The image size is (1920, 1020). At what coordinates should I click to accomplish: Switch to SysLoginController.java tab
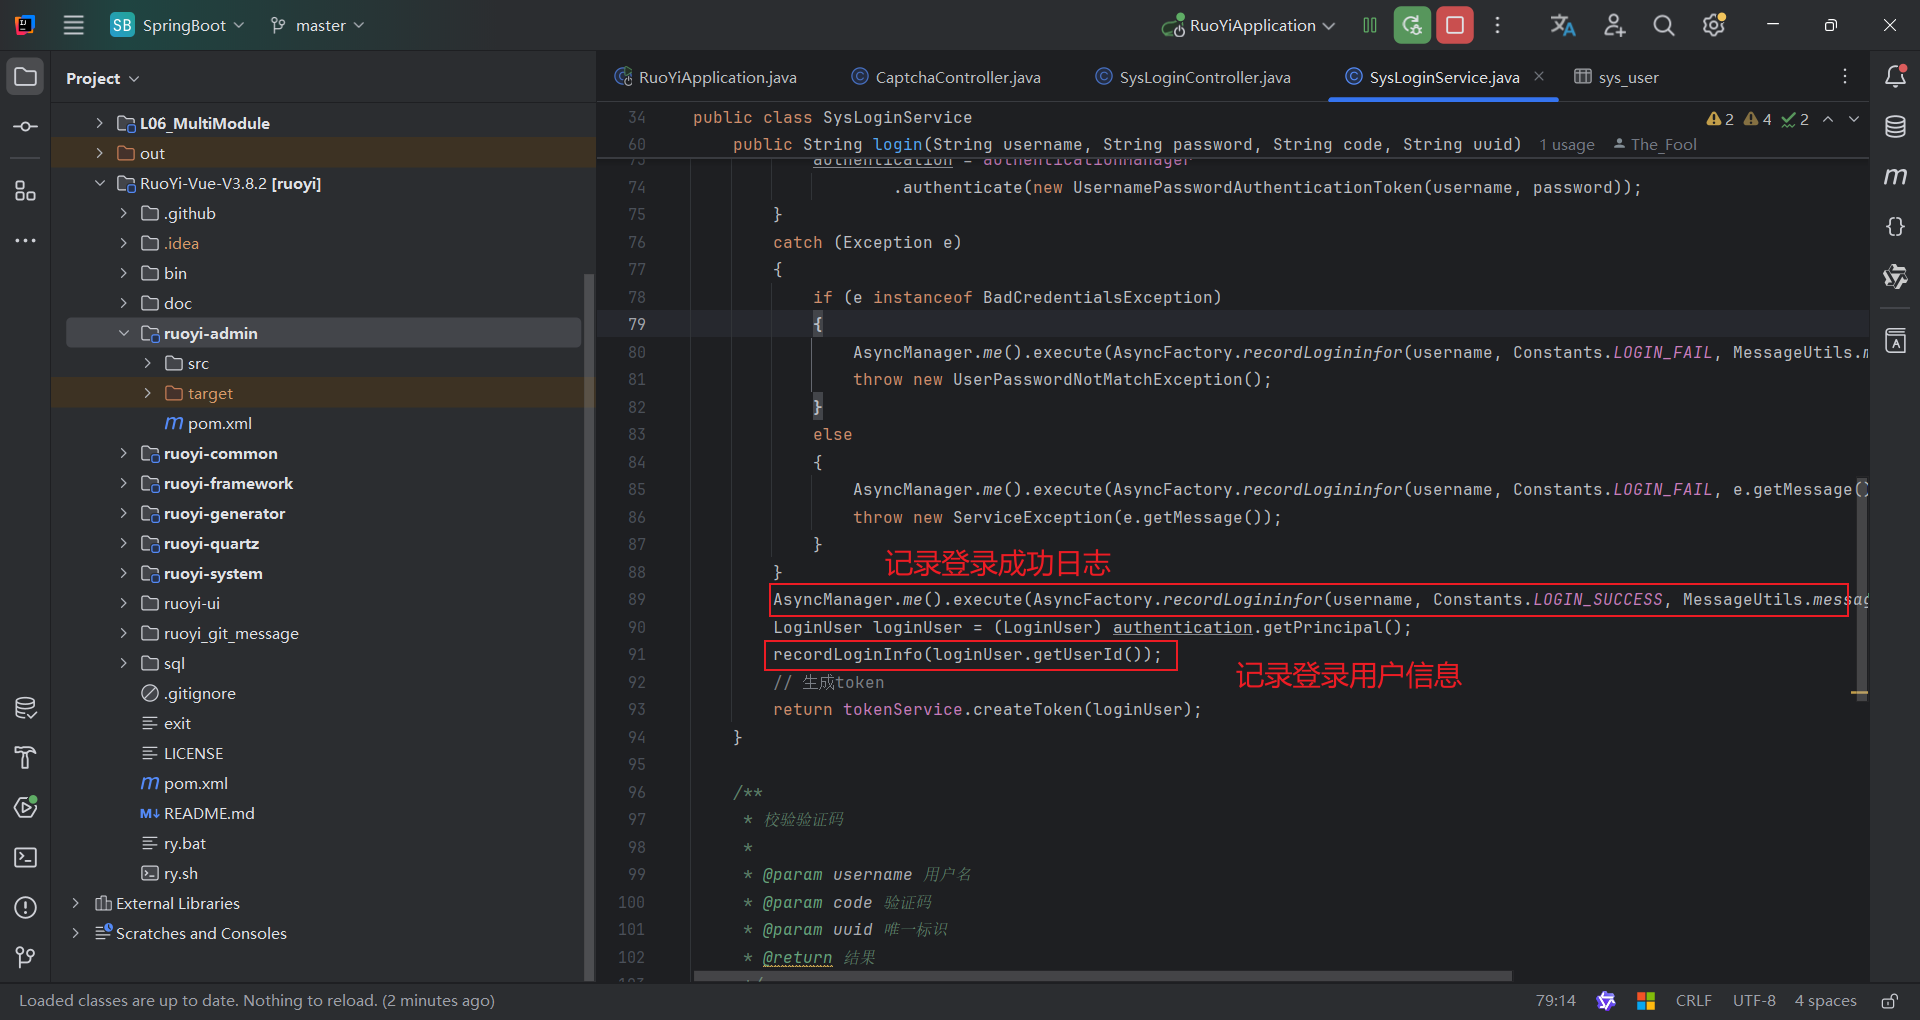(x=1193, y=77)
